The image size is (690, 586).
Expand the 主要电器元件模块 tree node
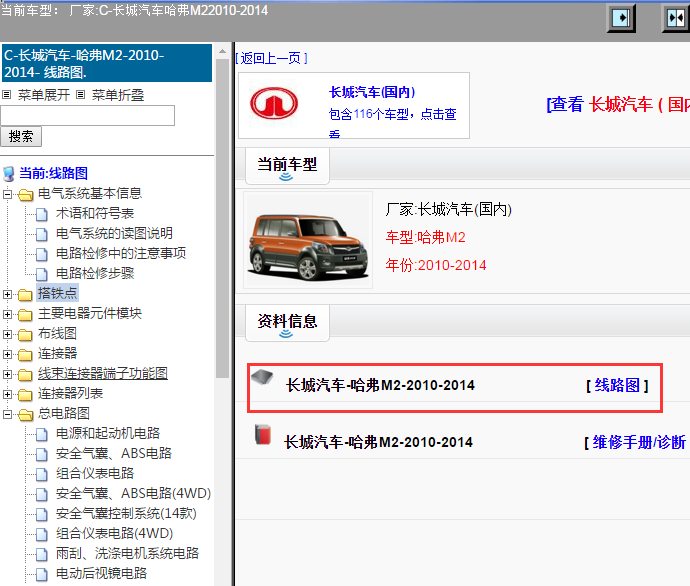[7, 314]
